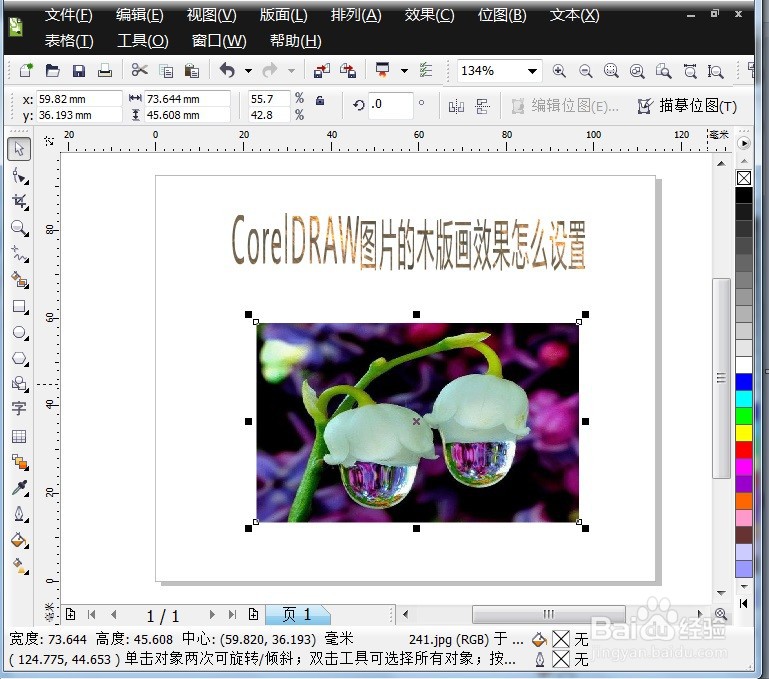Cut selection with the scissors icon
Image resolution: width=769 pixels, height=679 pixels.
pos(140,71)
